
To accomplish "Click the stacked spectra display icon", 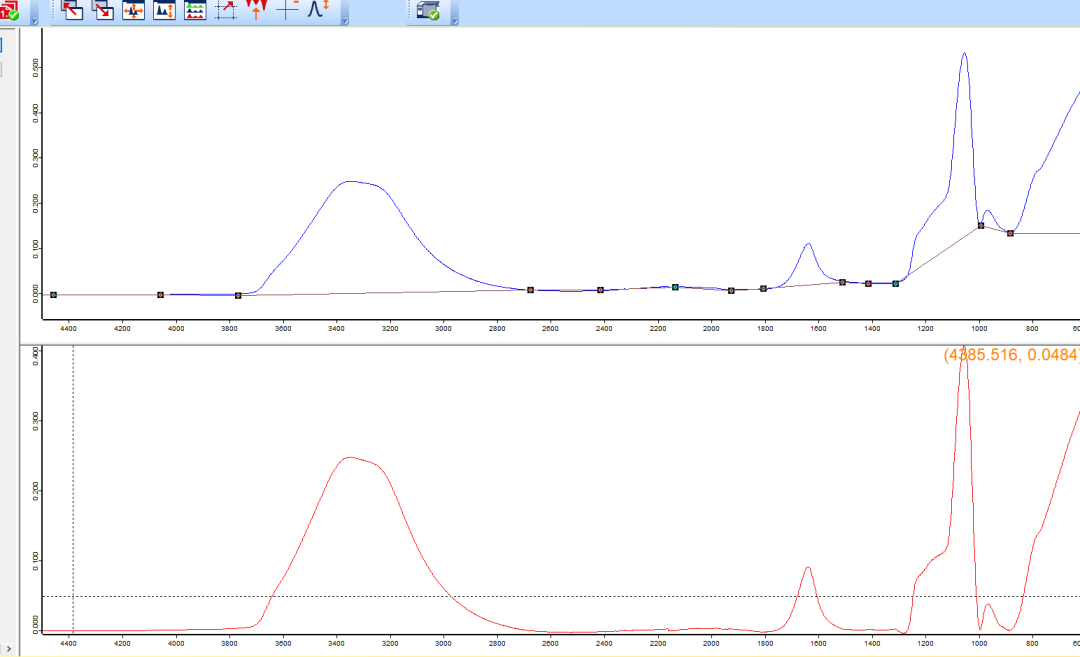I will coord(196,10).
